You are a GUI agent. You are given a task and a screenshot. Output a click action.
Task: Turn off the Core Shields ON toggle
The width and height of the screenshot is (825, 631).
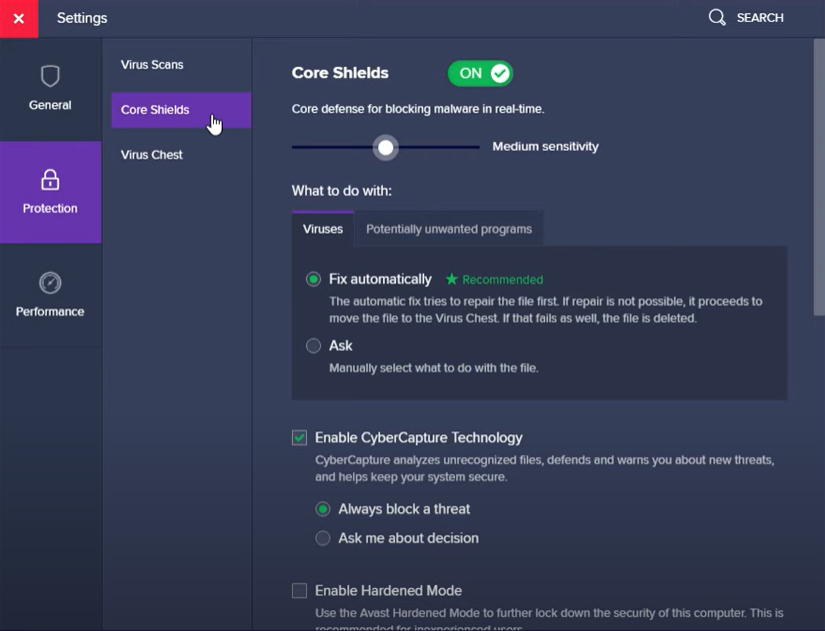[x=480, y=73]
